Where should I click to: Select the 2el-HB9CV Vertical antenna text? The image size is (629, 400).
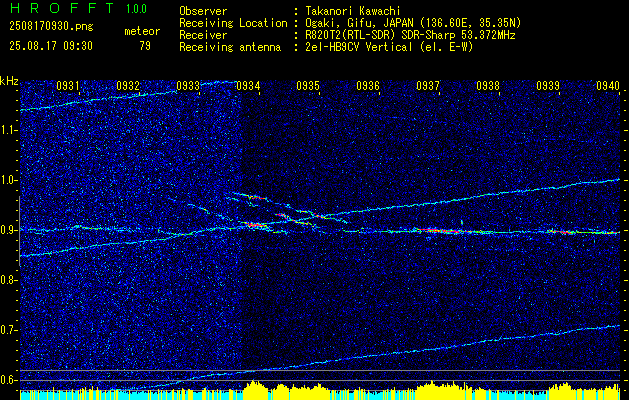389,47
